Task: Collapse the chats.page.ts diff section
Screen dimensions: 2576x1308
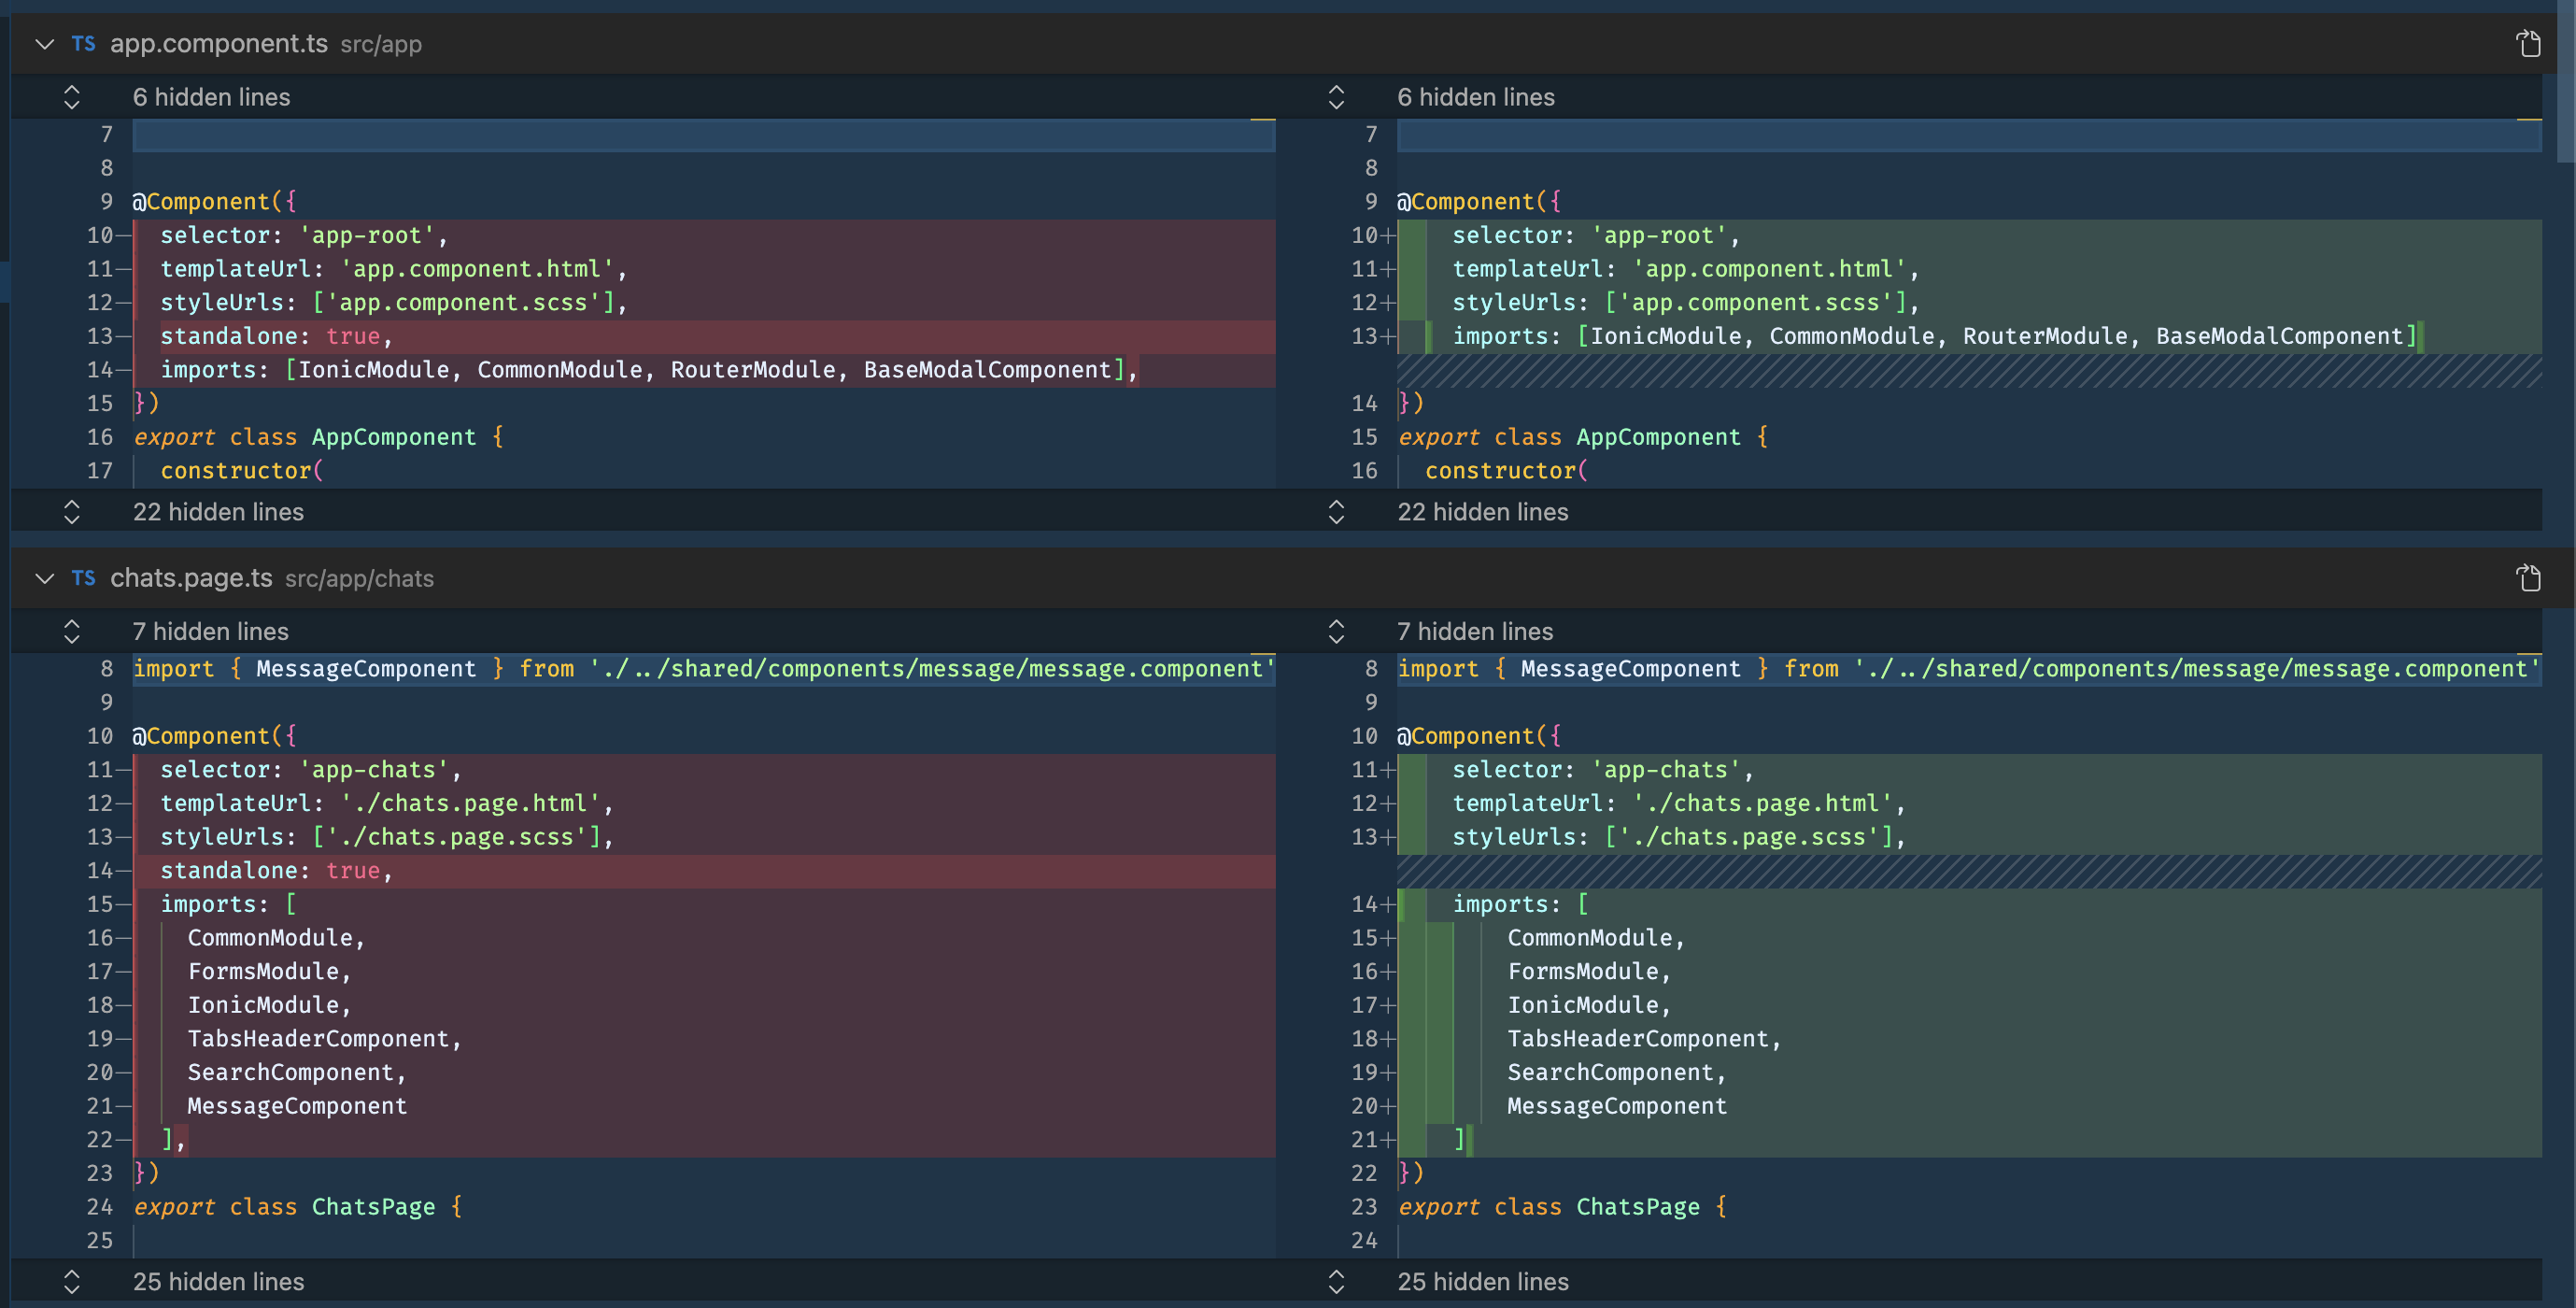Action: pos(44,578)
